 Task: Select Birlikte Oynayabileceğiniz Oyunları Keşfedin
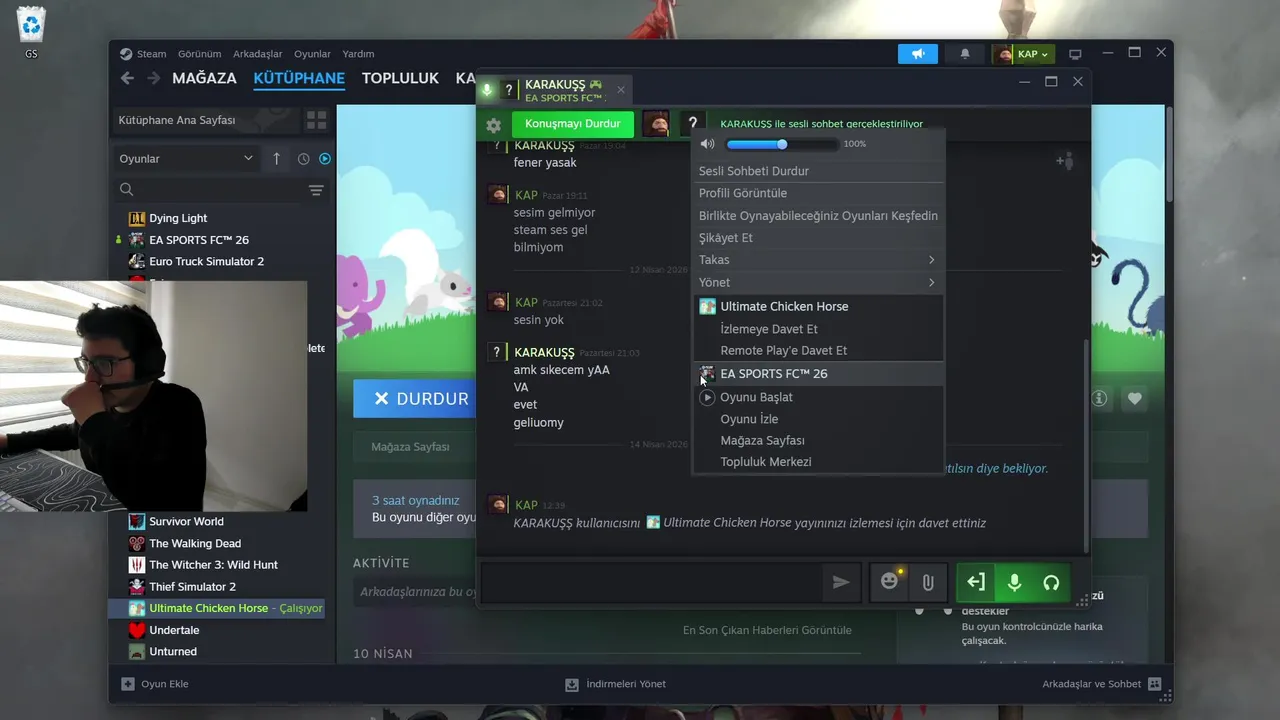click(x=818, y=216)
